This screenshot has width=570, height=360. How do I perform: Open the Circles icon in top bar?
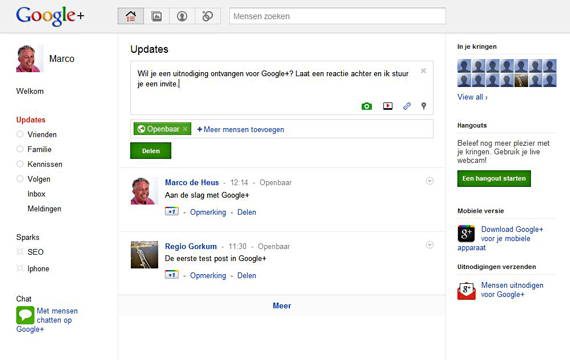coord(208,16)
